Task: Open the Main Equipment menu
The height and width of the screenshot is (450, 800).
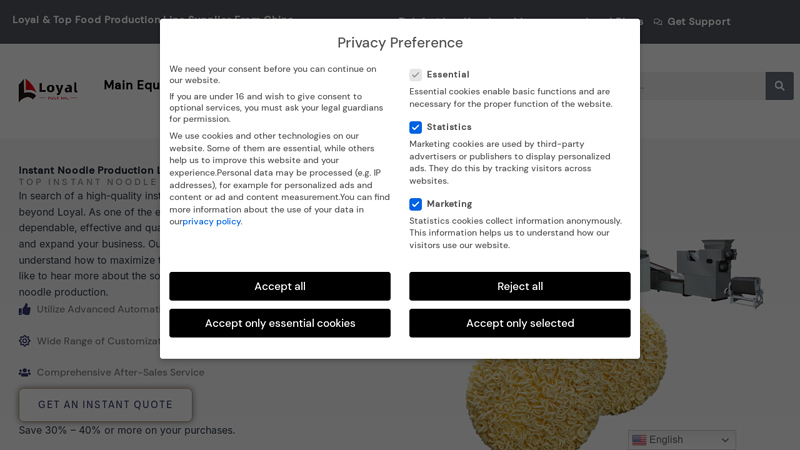Action: [x=132, y=85]
